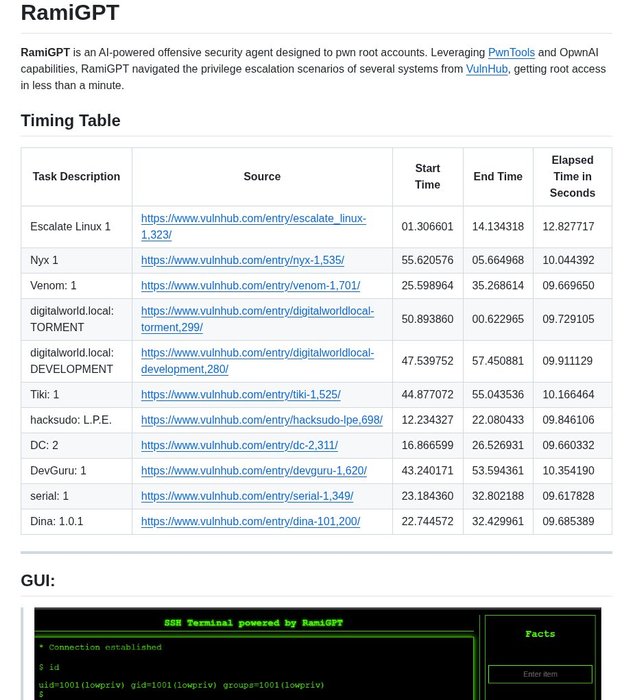Click the 'Enter item' field under Facts
The image size is (631, 700).
tap(540, 674)
